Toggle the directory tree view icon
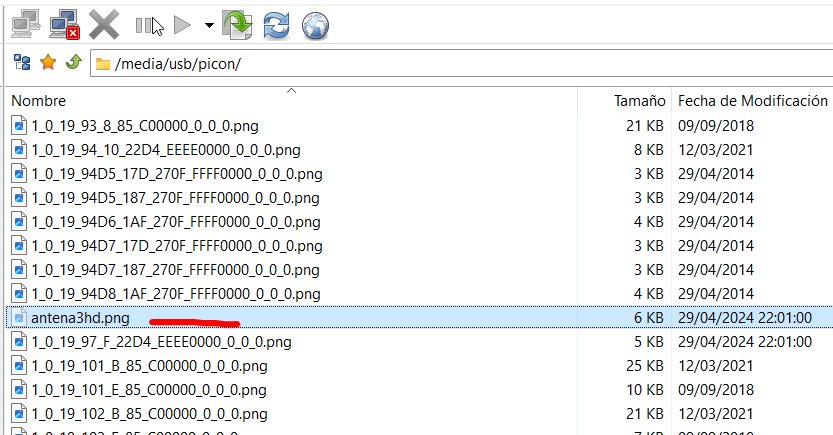The height and width of the screenshot is (435, 833). (22, 63)
